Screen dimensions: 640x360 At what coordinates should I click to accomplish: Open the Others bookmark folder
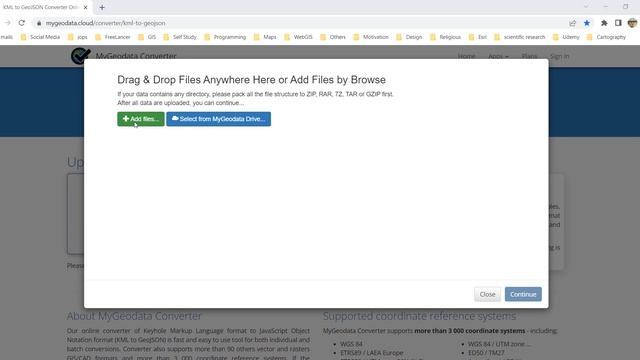coord(333,37)
